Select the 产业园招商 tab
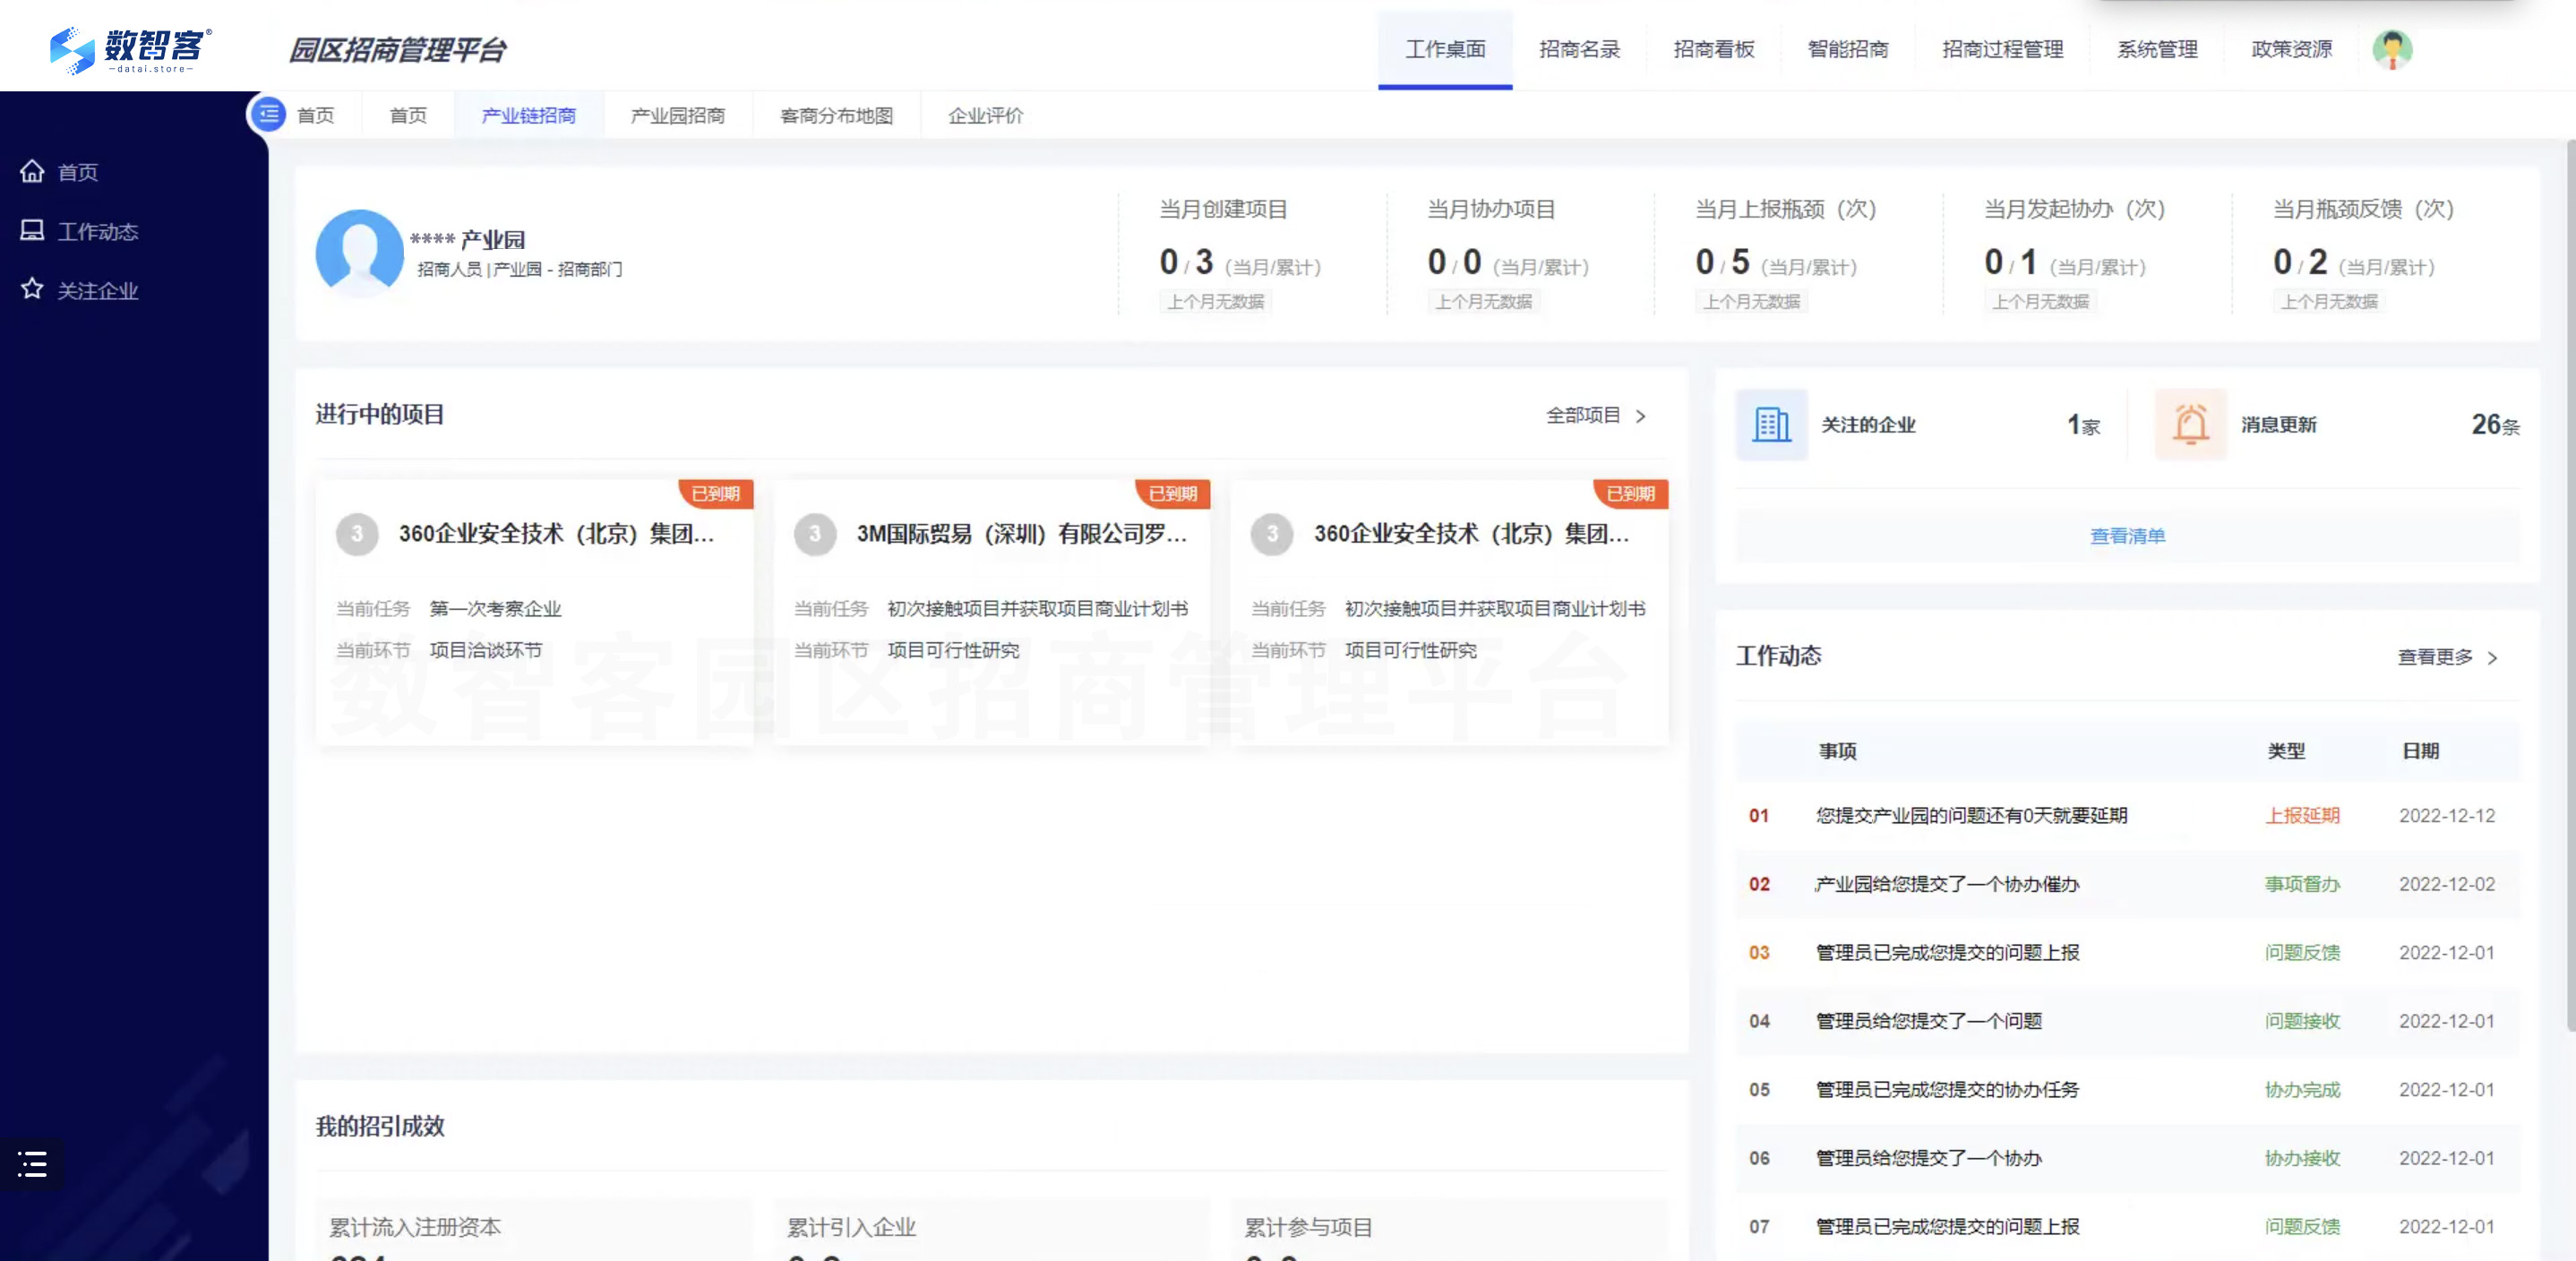The width and height of the screenshot is (2576, 1261). [678, 115]
